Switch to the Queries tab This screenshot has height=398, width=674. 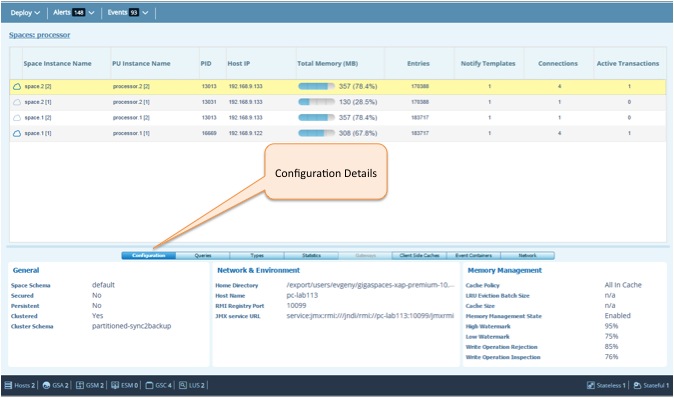pos(203,256)
